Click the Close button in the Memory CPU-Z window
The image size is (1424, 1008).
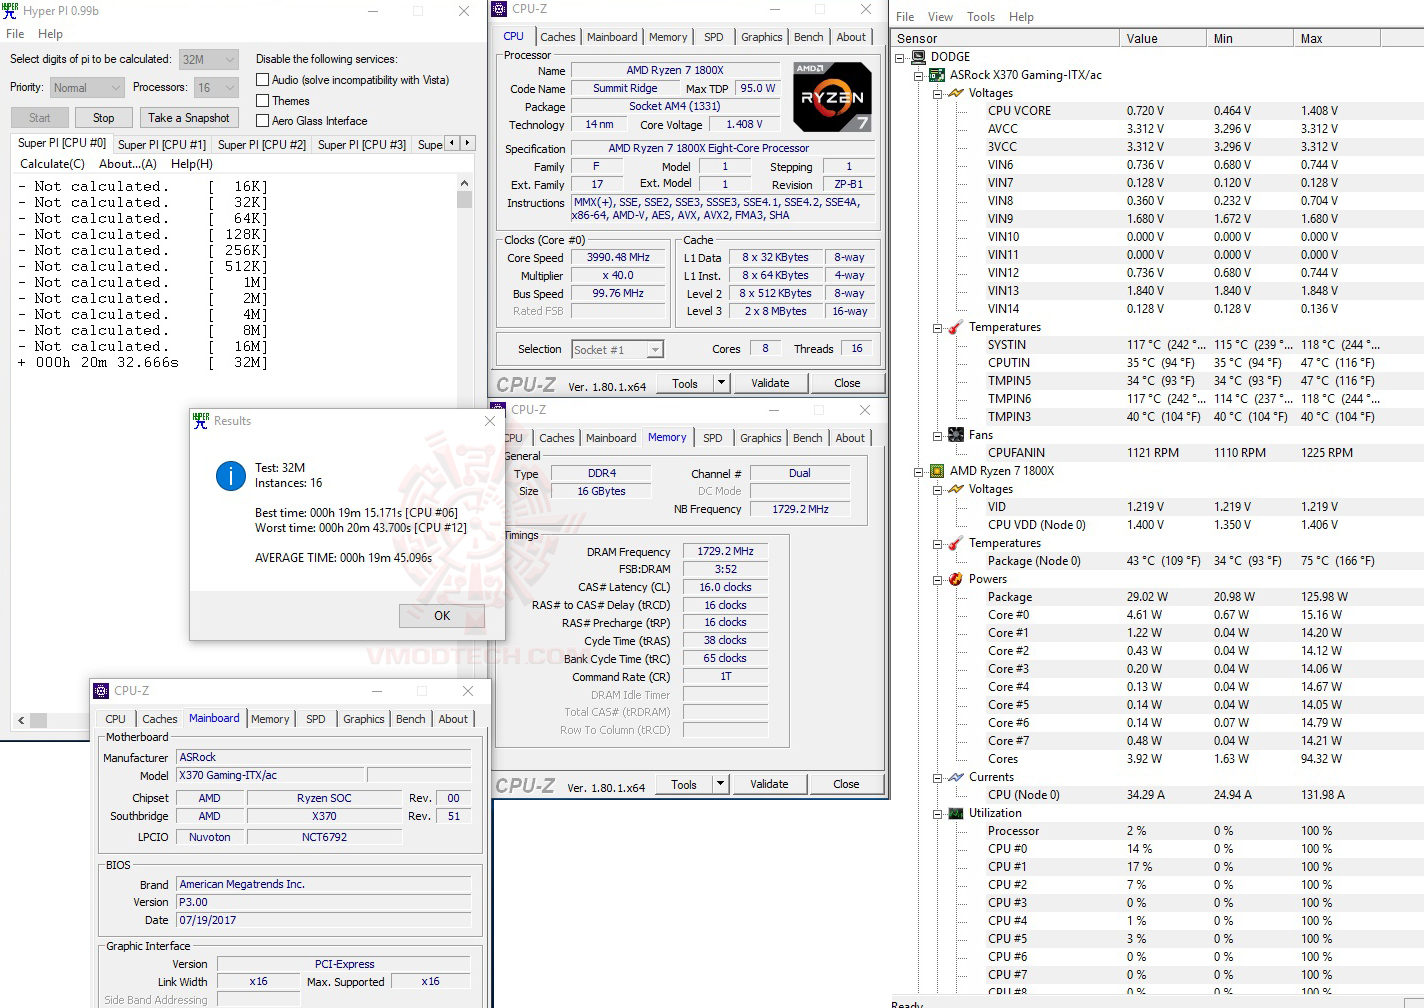point(846,785)
